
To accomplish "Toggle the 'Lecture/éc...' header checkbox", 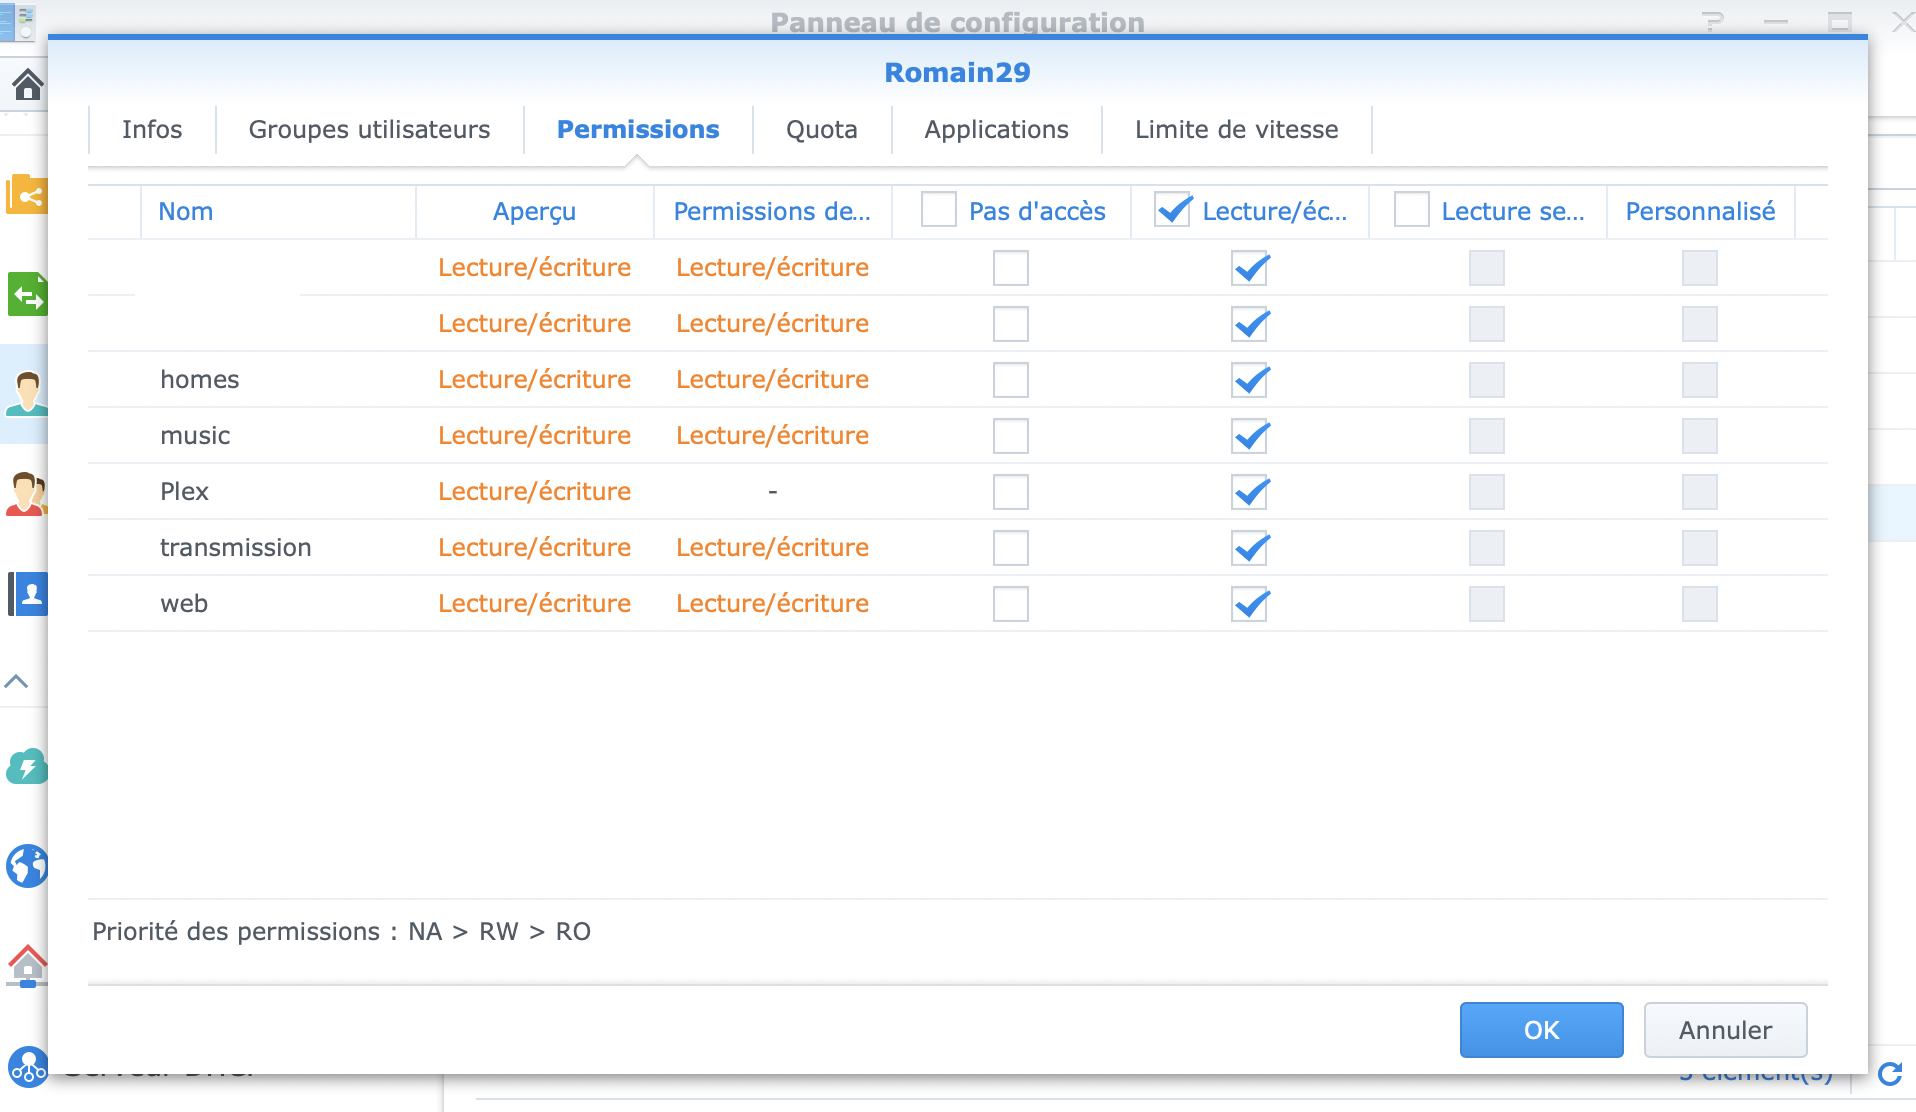I will (1172, 210).
